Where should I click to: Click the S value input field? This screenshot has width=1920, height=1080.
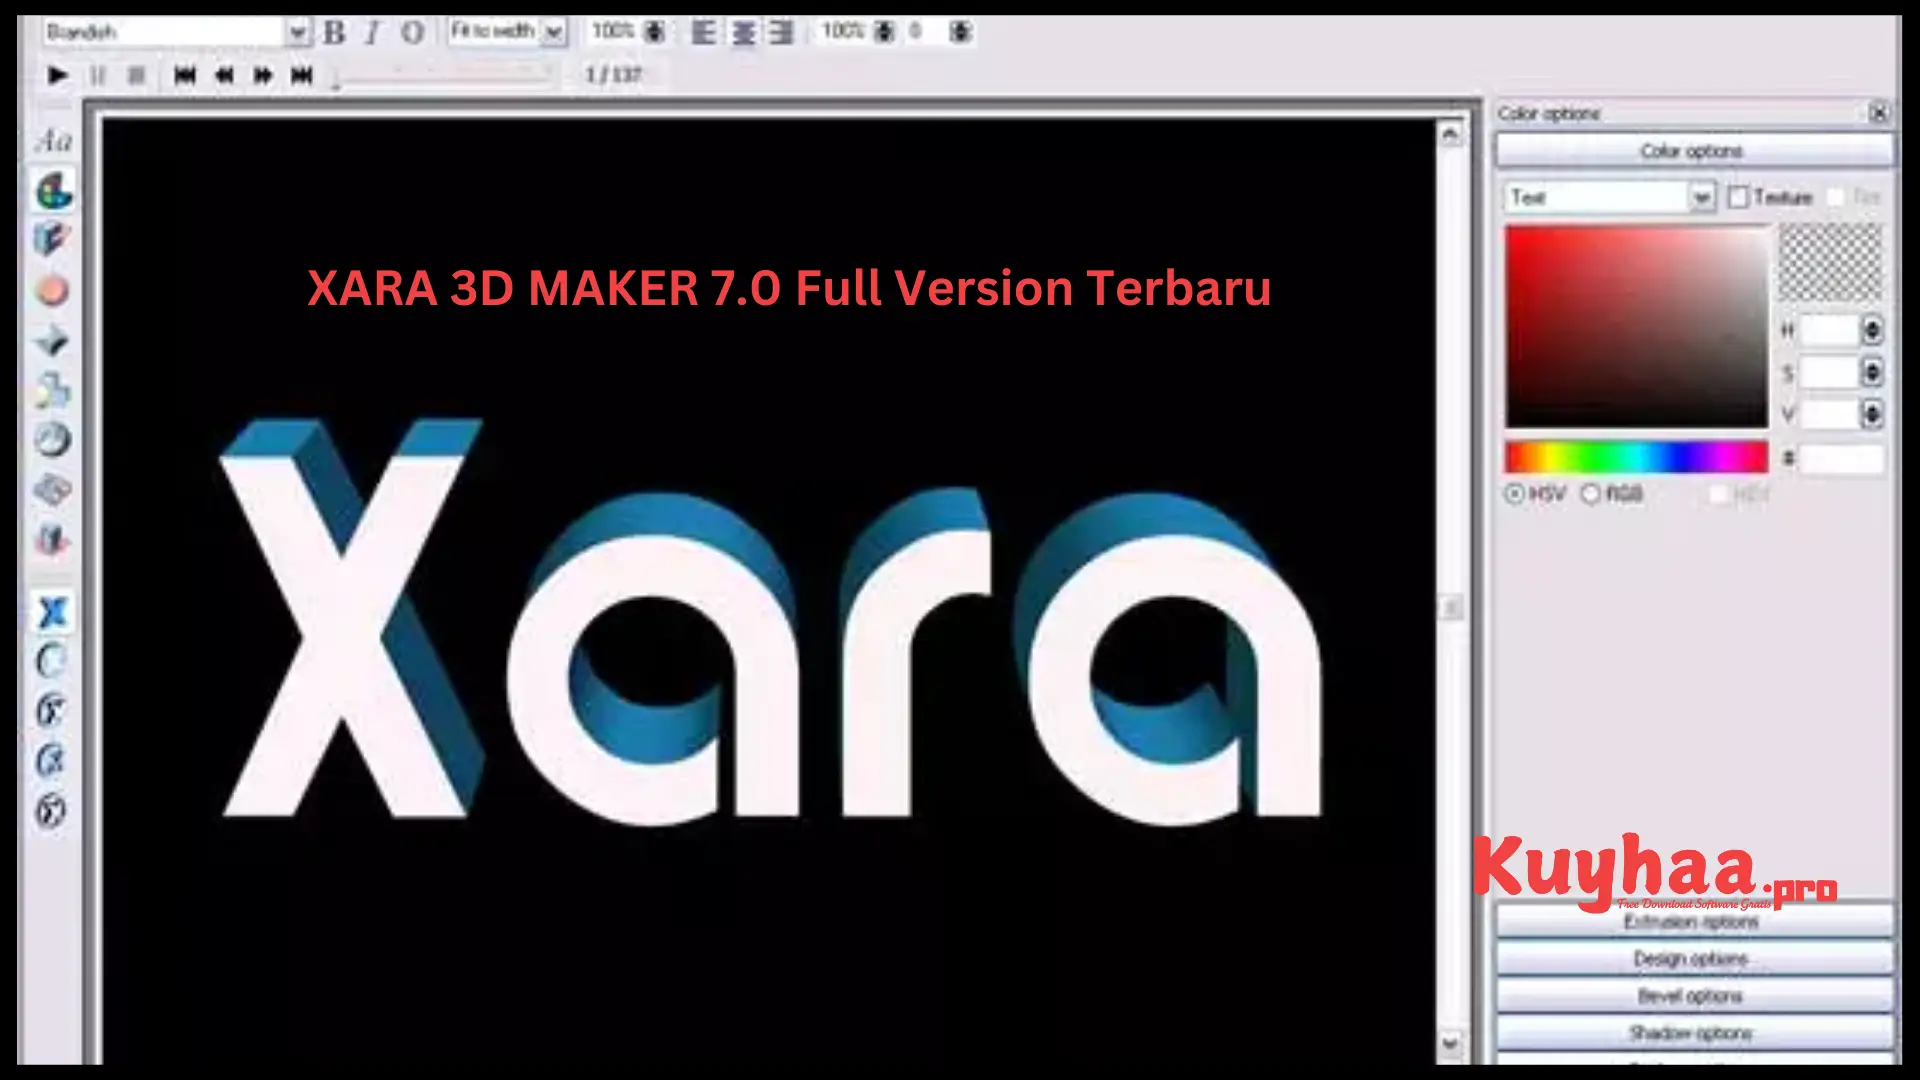[1829, 372]
